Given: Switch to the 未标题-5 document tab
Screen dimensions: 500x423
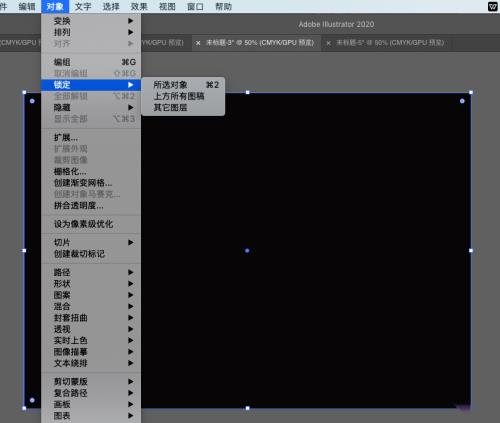Looking at the screenshot, I should tap(390, 43).
